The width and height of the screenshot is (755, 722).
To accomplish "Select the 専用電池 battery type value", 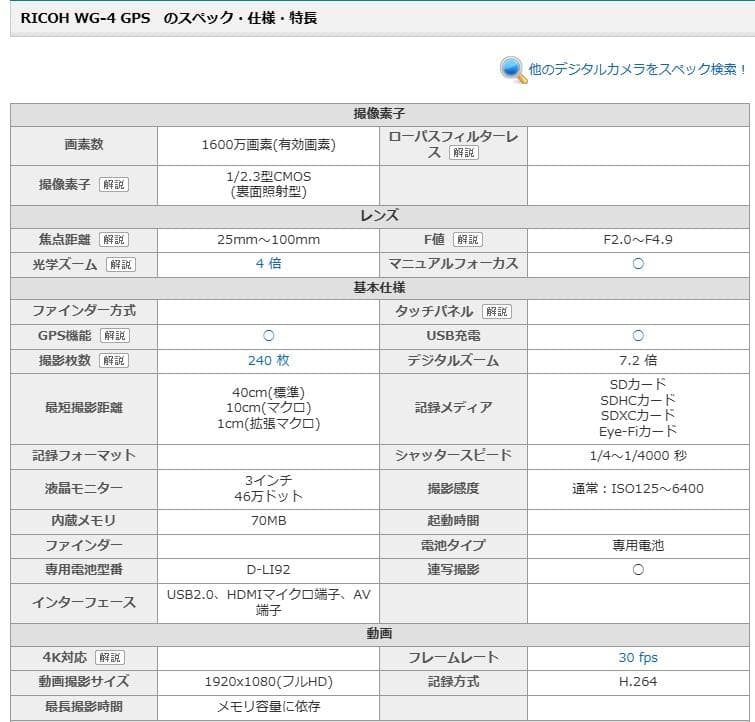I will click(638, 545).
